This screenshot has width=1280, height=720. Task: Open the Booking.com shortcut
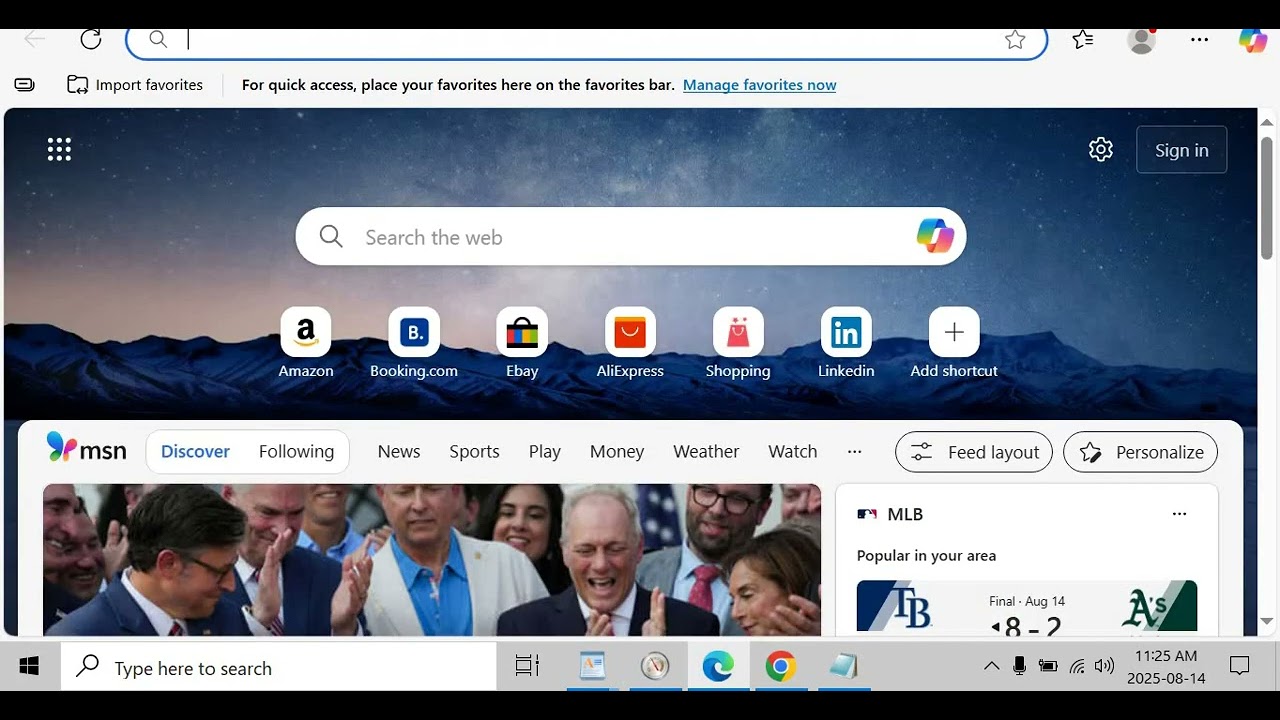(414, 343)
